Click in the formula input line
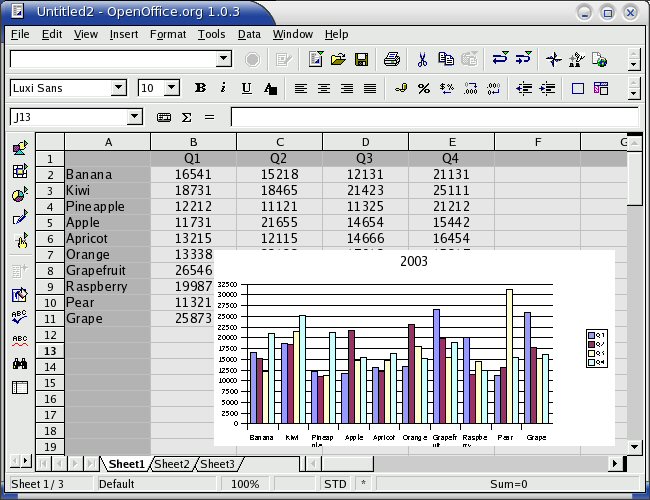This screenshot has height=500, width=650. click(434, 117)
